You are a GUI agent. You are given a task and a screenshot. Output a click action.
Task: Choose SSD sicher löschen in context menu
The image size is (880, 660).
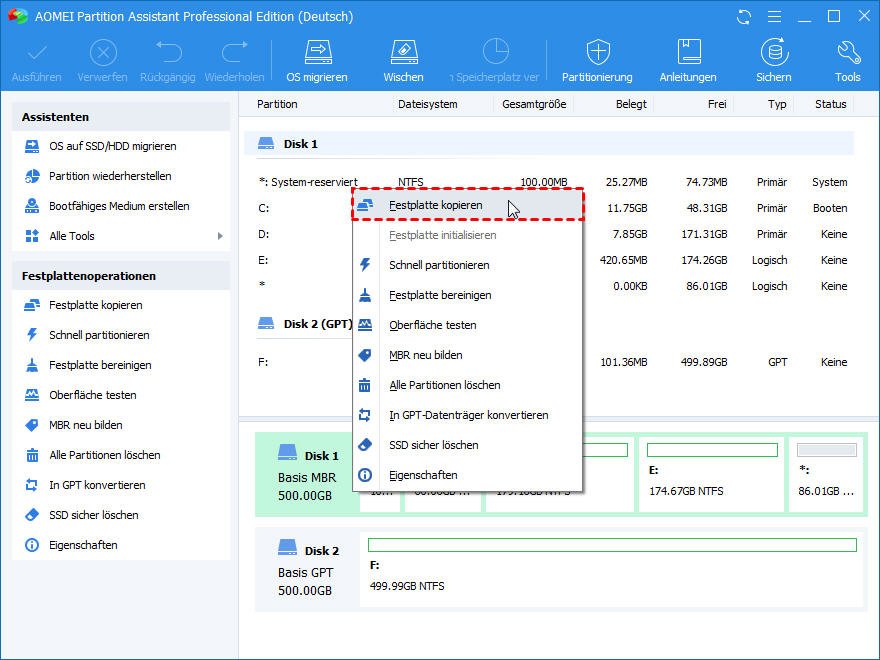[x=468, y=445]
